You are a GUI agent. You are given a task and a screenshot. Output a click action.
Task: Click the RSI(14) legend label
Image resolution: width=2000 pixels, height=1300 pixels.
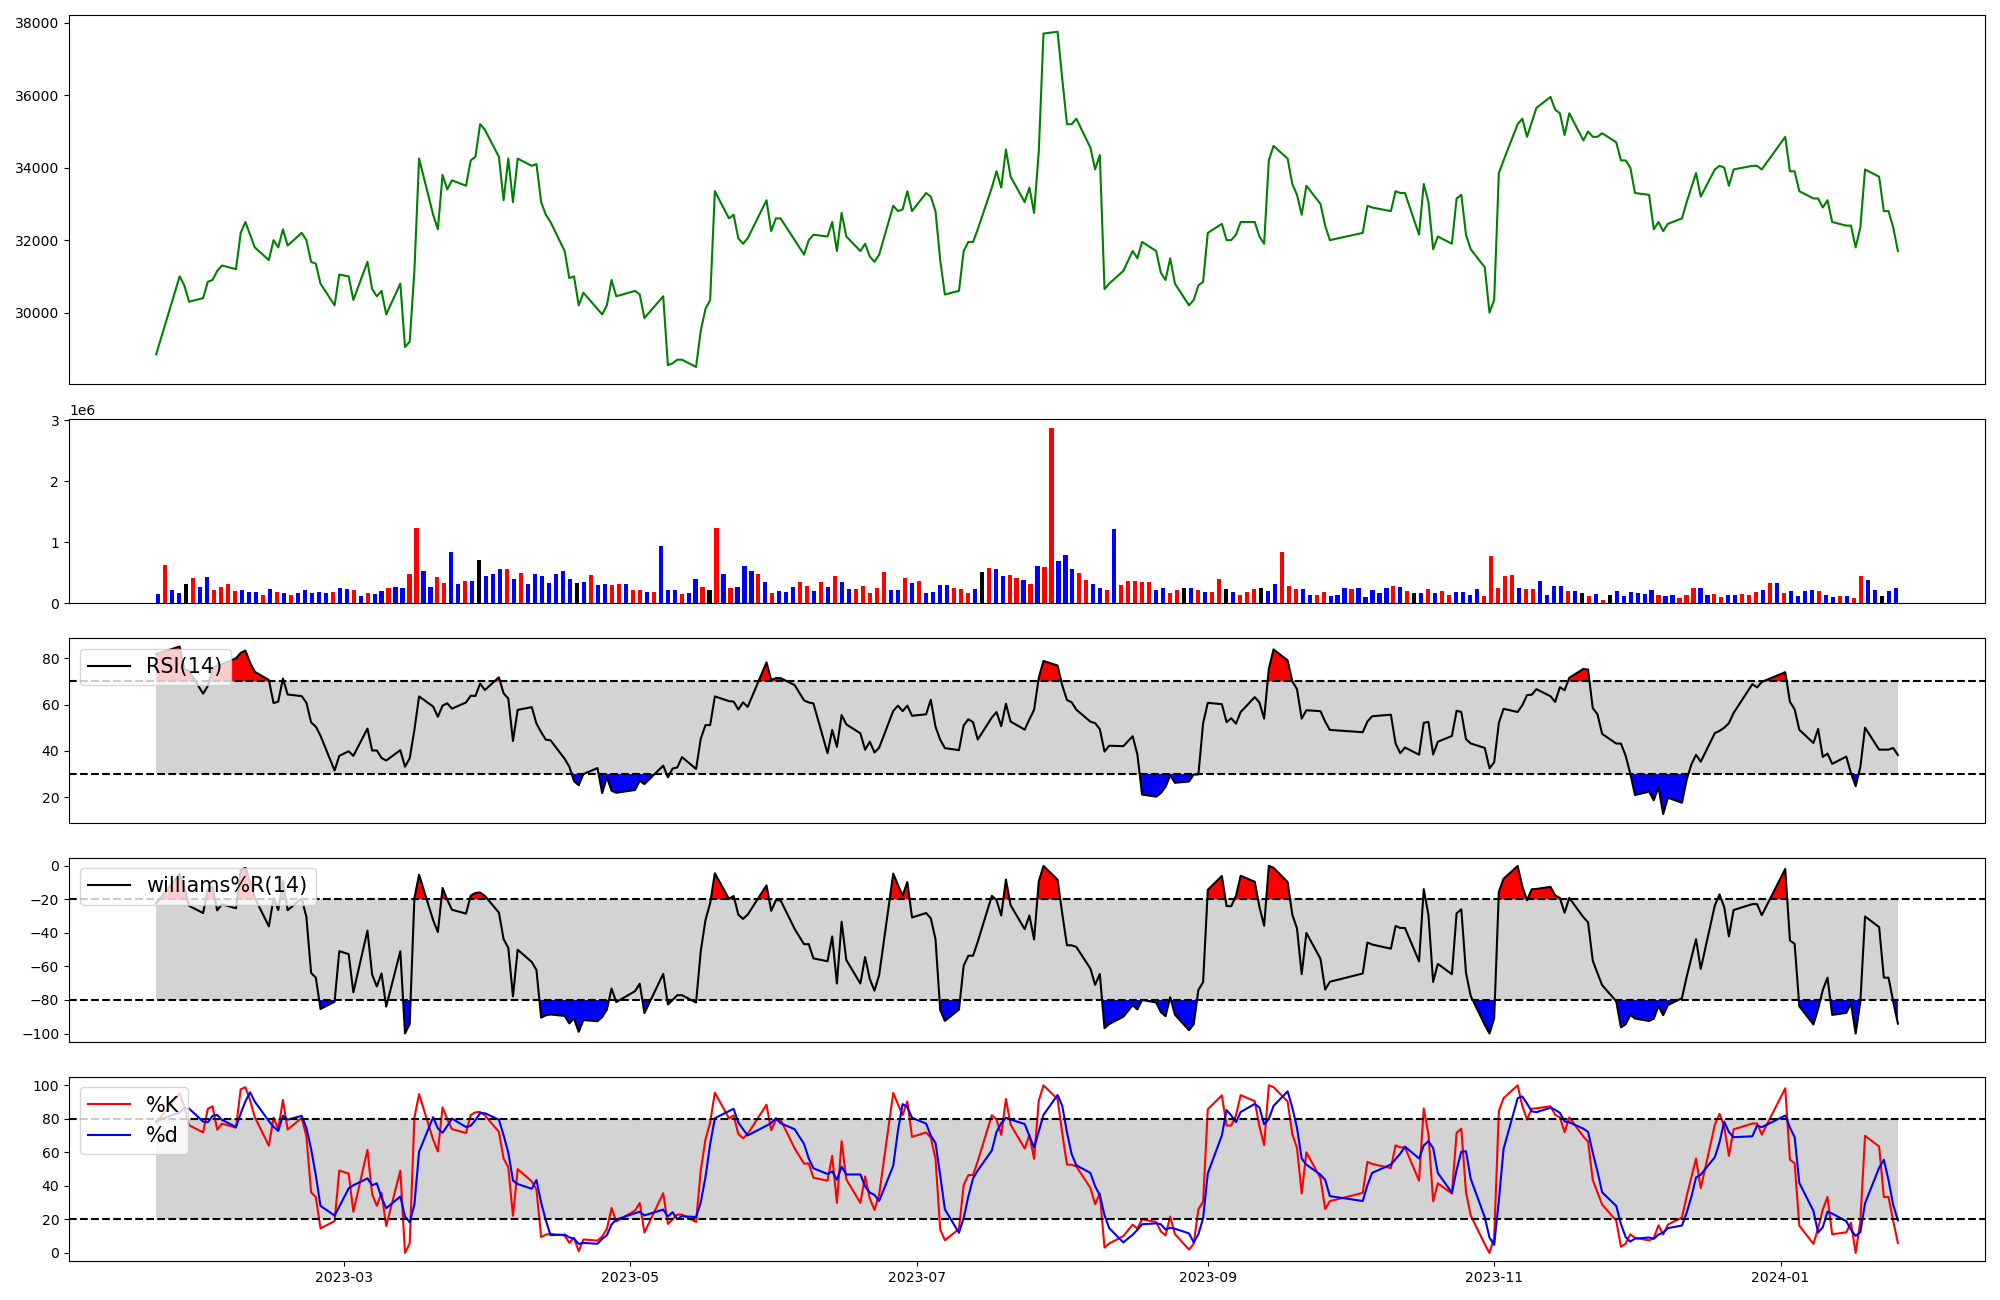click(x=183, y=666)
